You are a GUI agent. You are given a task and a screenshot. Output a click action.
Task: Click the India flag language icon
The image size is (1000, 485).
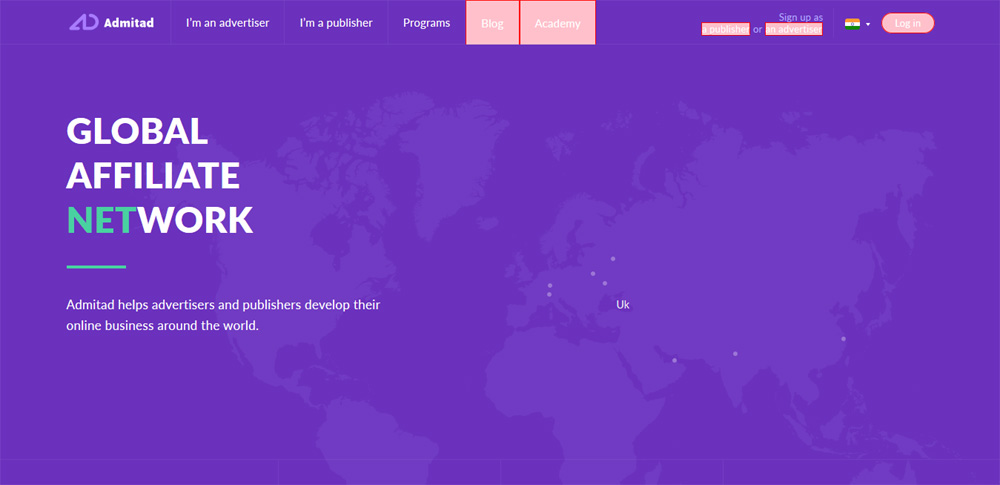[852, 24]
